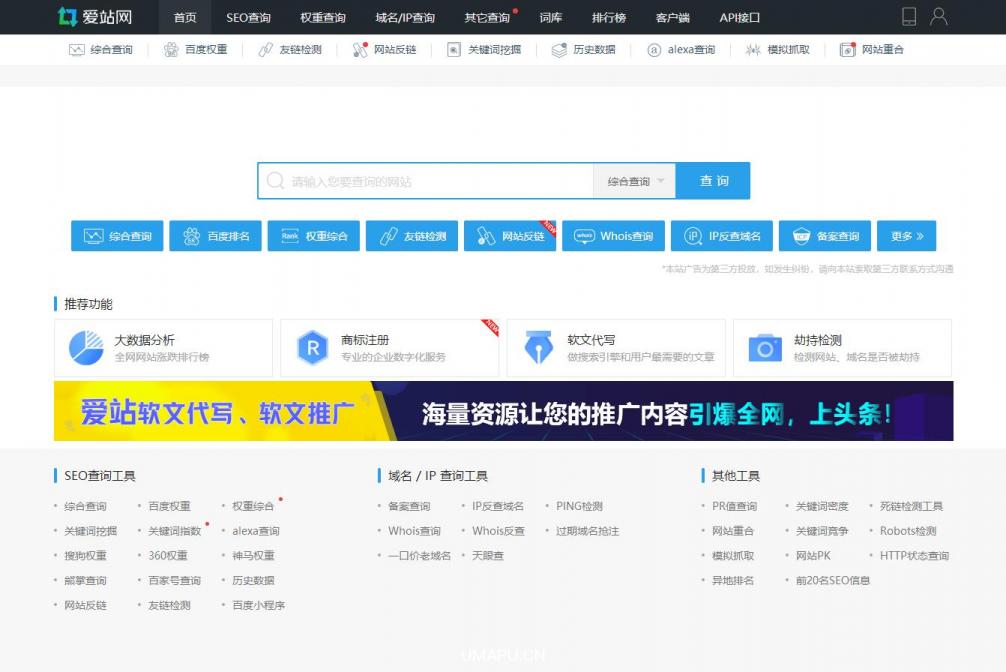Click the 爱站网 logo
The width and height of the screenshot is (1006, 672).
point(93,17)
